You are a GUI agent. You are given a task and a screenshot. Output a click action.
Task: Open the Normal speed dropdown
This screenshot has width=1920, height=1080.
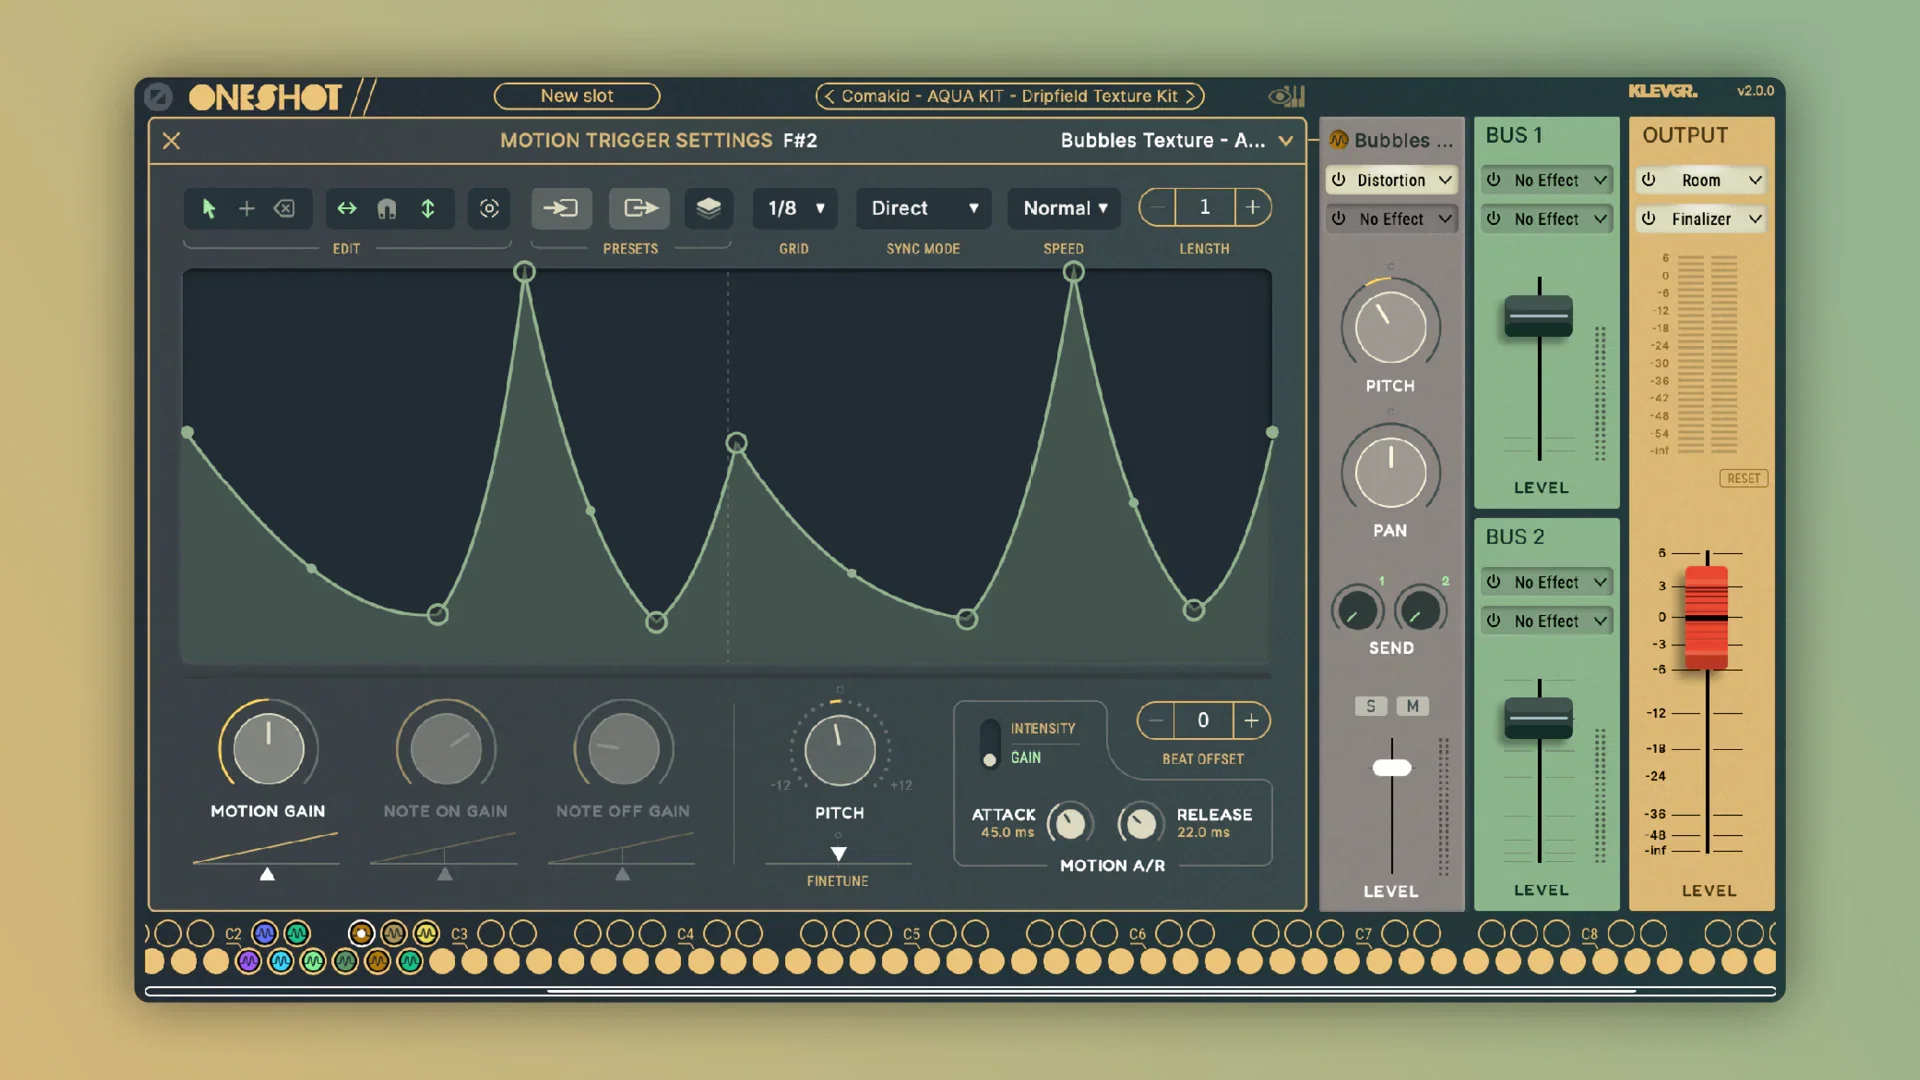pyautogui.click(x=1064, y=208)
